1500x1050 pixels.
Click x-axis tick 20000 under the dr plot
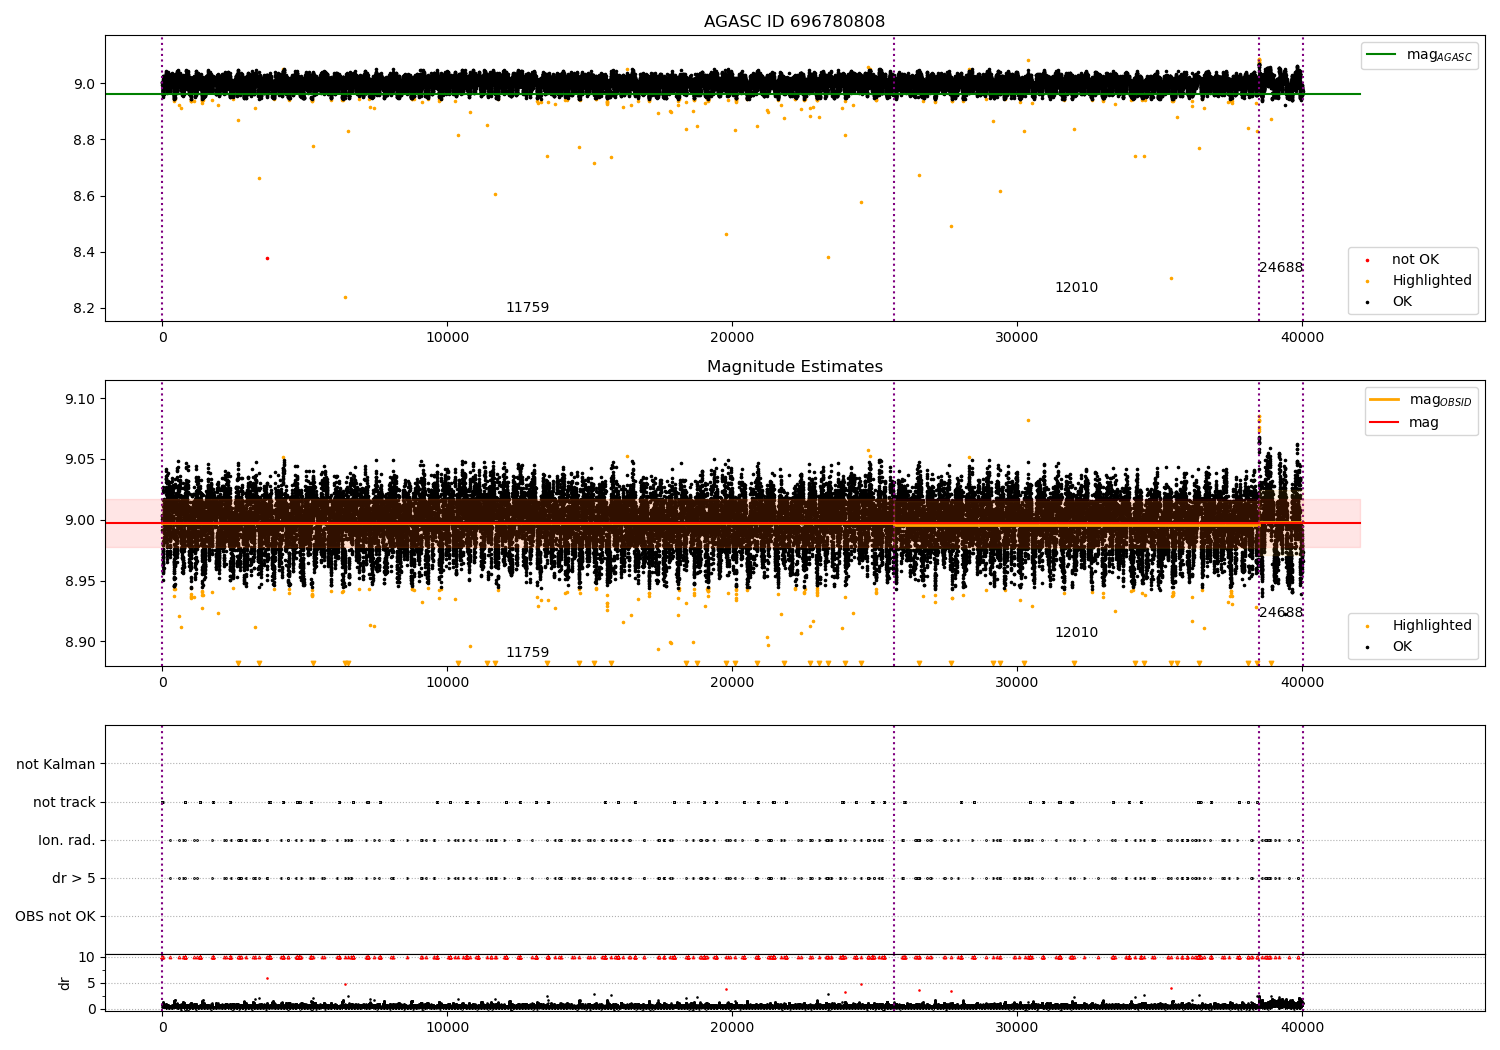(x=732, y=1027)
